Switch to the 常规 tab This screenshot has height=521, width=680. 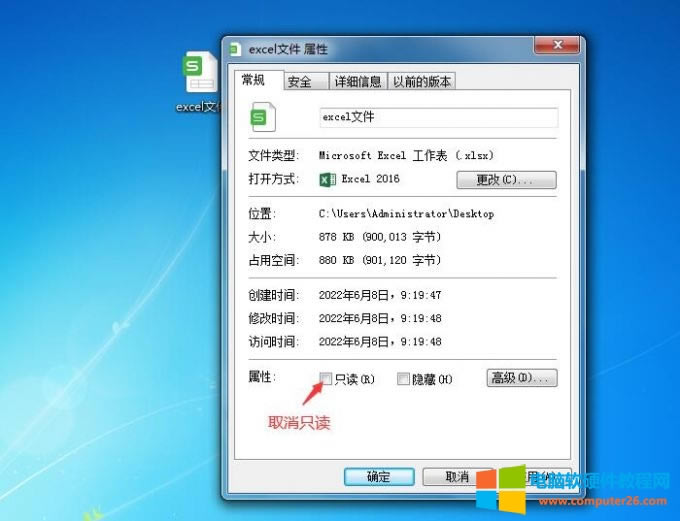pos(254,80)
